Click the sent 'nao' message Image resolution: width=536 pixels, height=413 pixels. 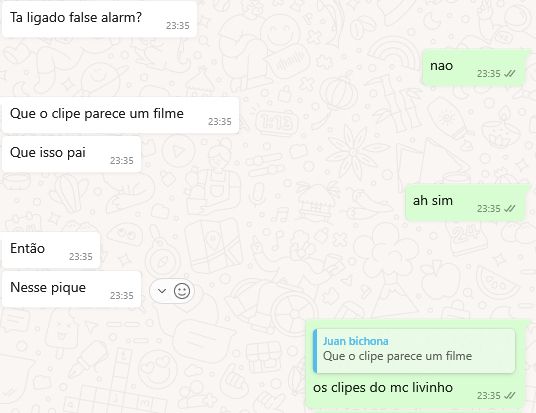[x=473, y=67]
